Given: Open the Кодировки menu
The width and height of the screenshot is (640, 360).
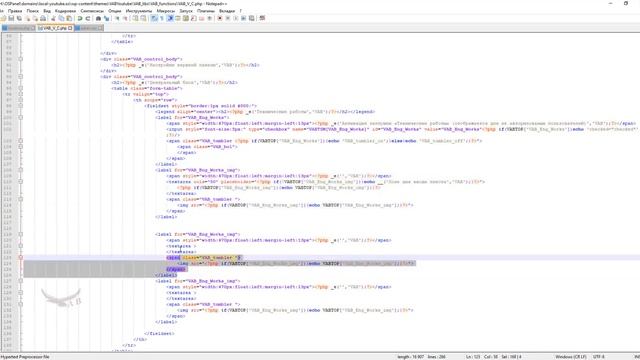Looking at the screenshot, I should (65, 11).
